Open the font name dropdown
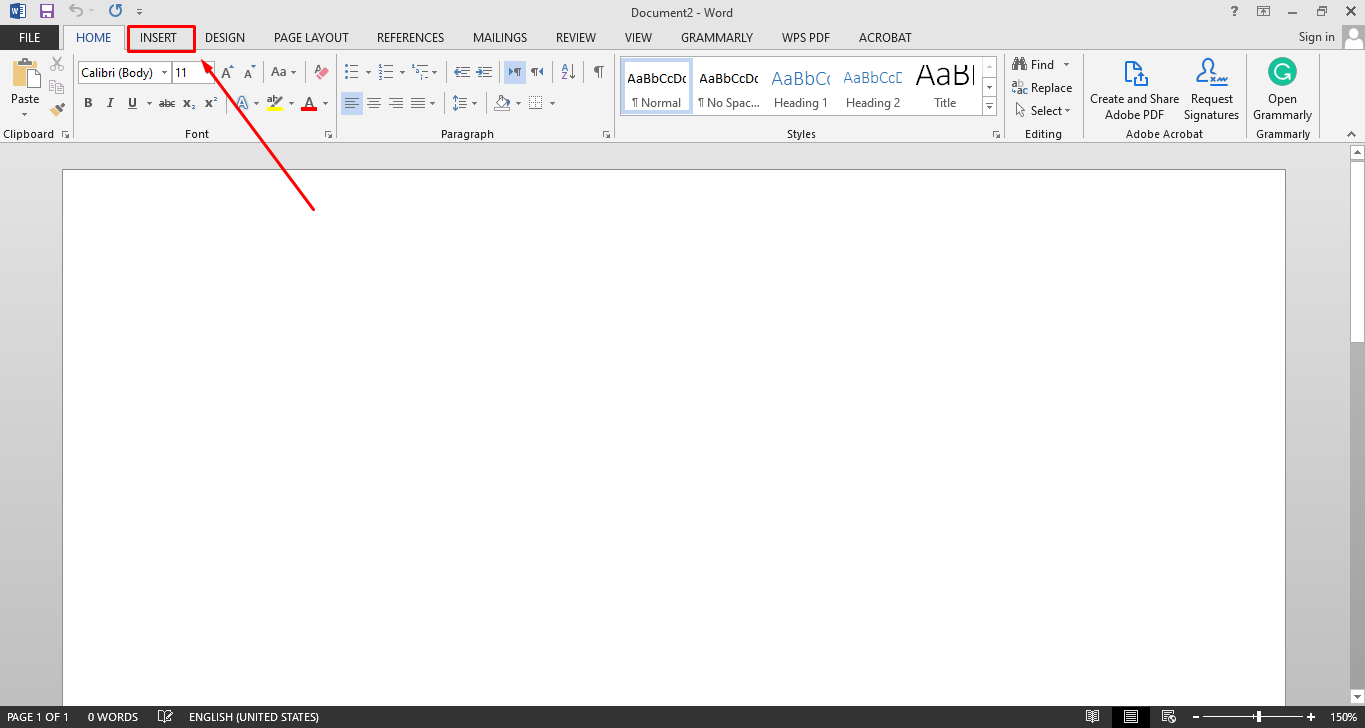 pyautogui.click(x=164, y=71)
